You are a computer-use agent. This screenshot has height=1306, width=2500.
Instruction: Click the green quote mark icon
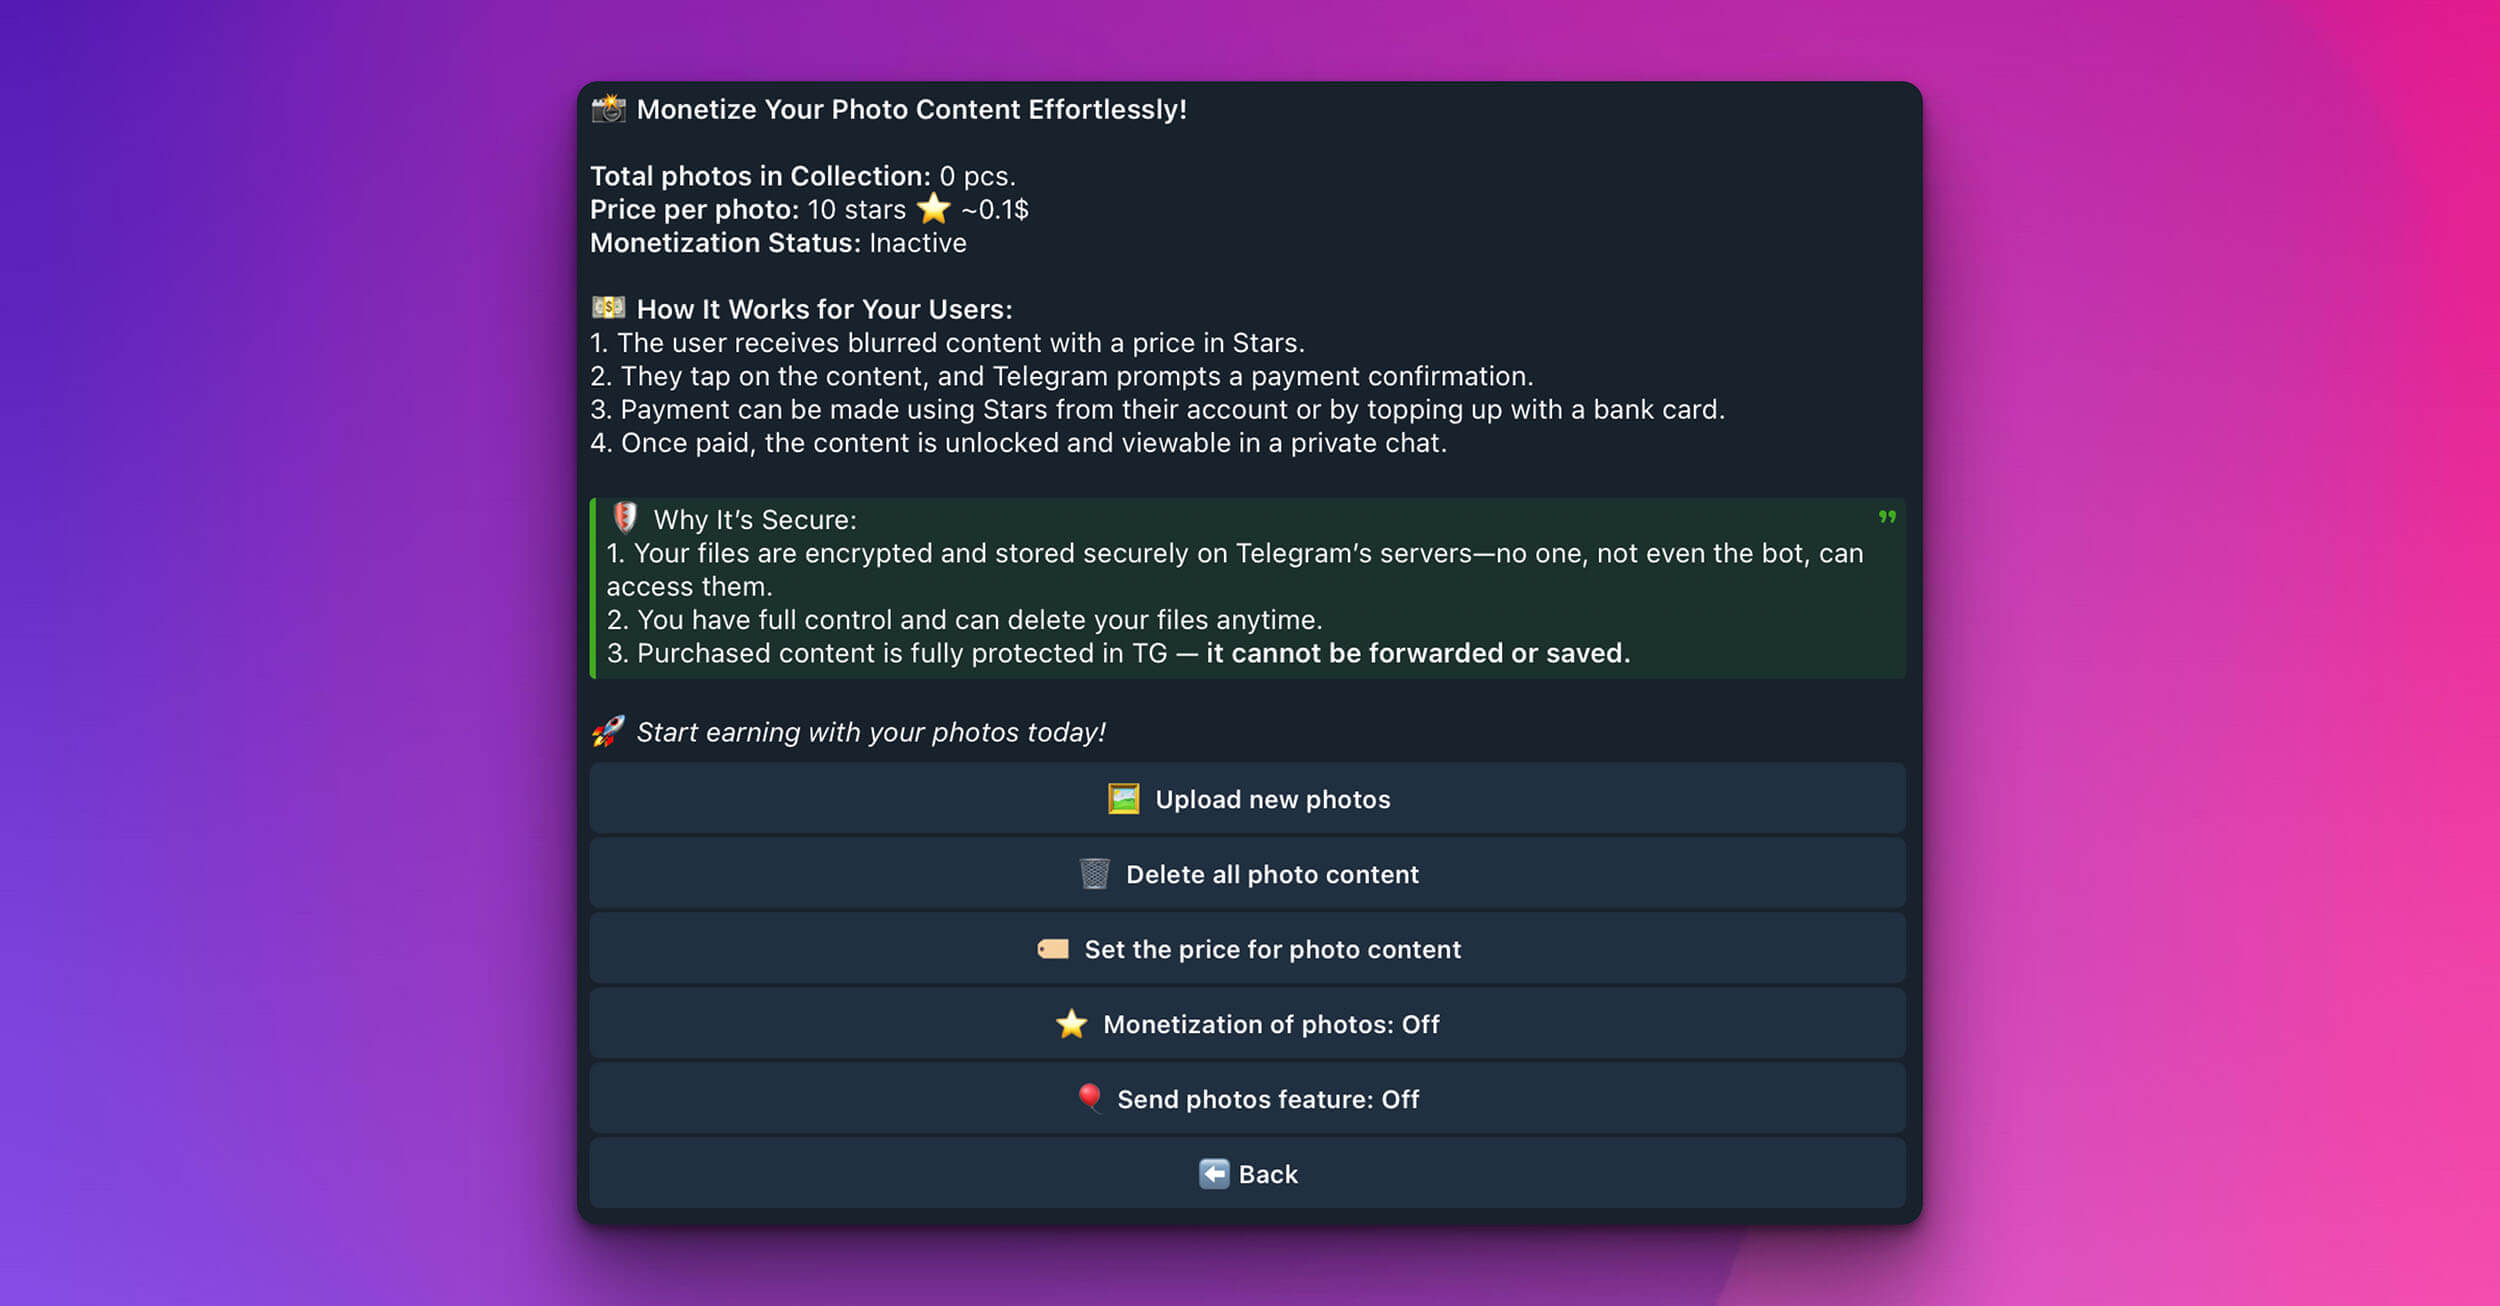[x=1886, y=517]
